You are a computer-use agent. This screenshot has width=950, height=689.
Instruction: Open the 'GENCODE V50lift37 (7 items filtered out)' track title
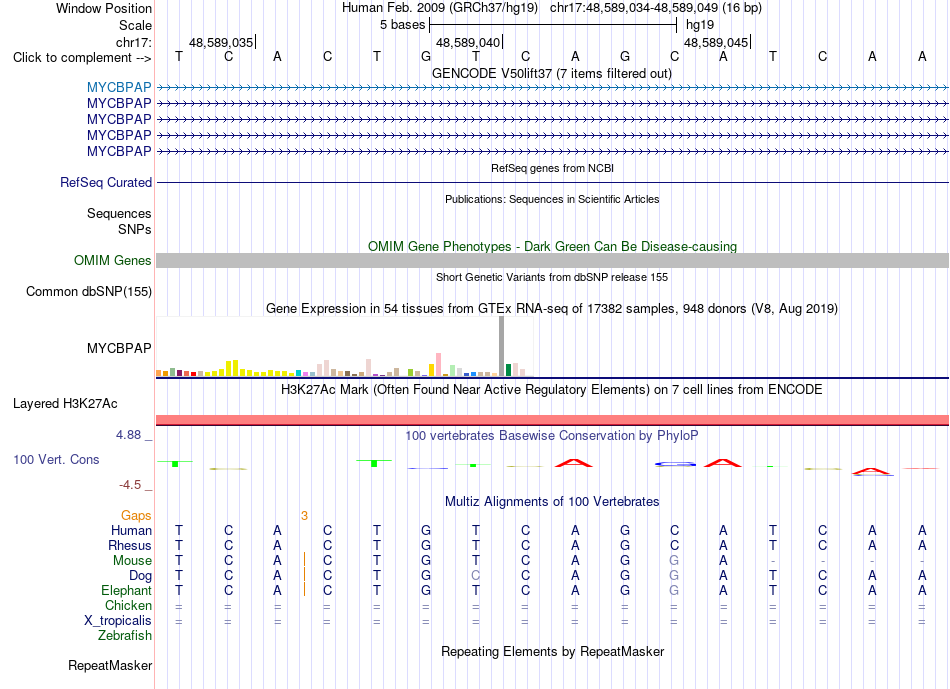tap(551, 73)
